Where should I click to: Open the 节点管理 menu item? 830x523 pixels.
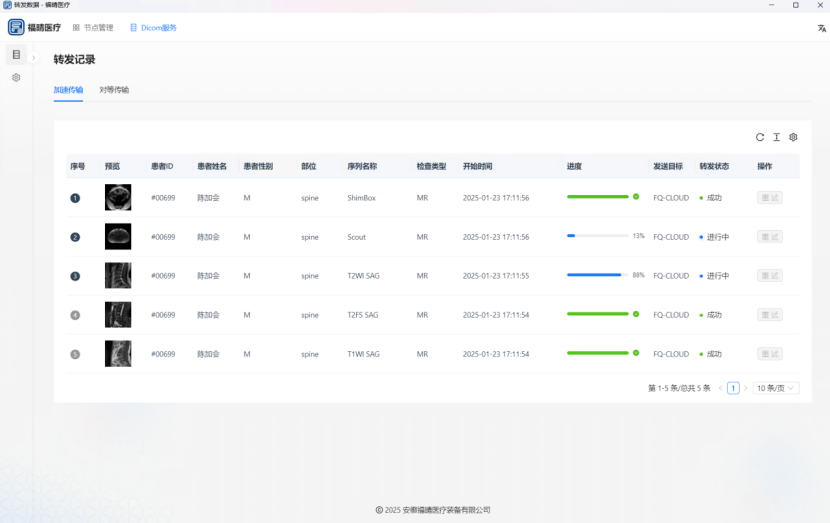pos(92,28)
